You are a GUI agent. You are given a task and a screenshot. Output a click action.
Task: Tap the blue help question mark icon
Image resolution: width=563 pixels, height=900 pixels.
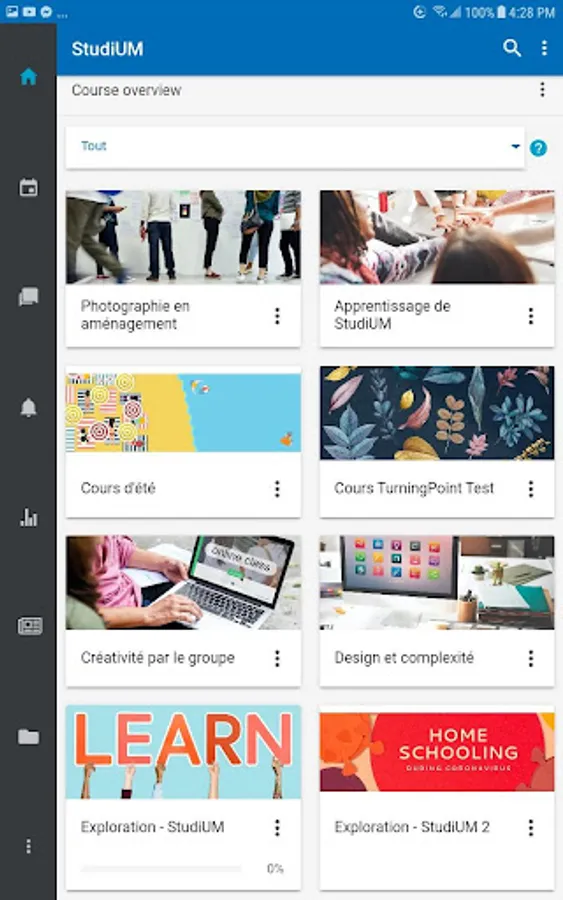[538, 148]
